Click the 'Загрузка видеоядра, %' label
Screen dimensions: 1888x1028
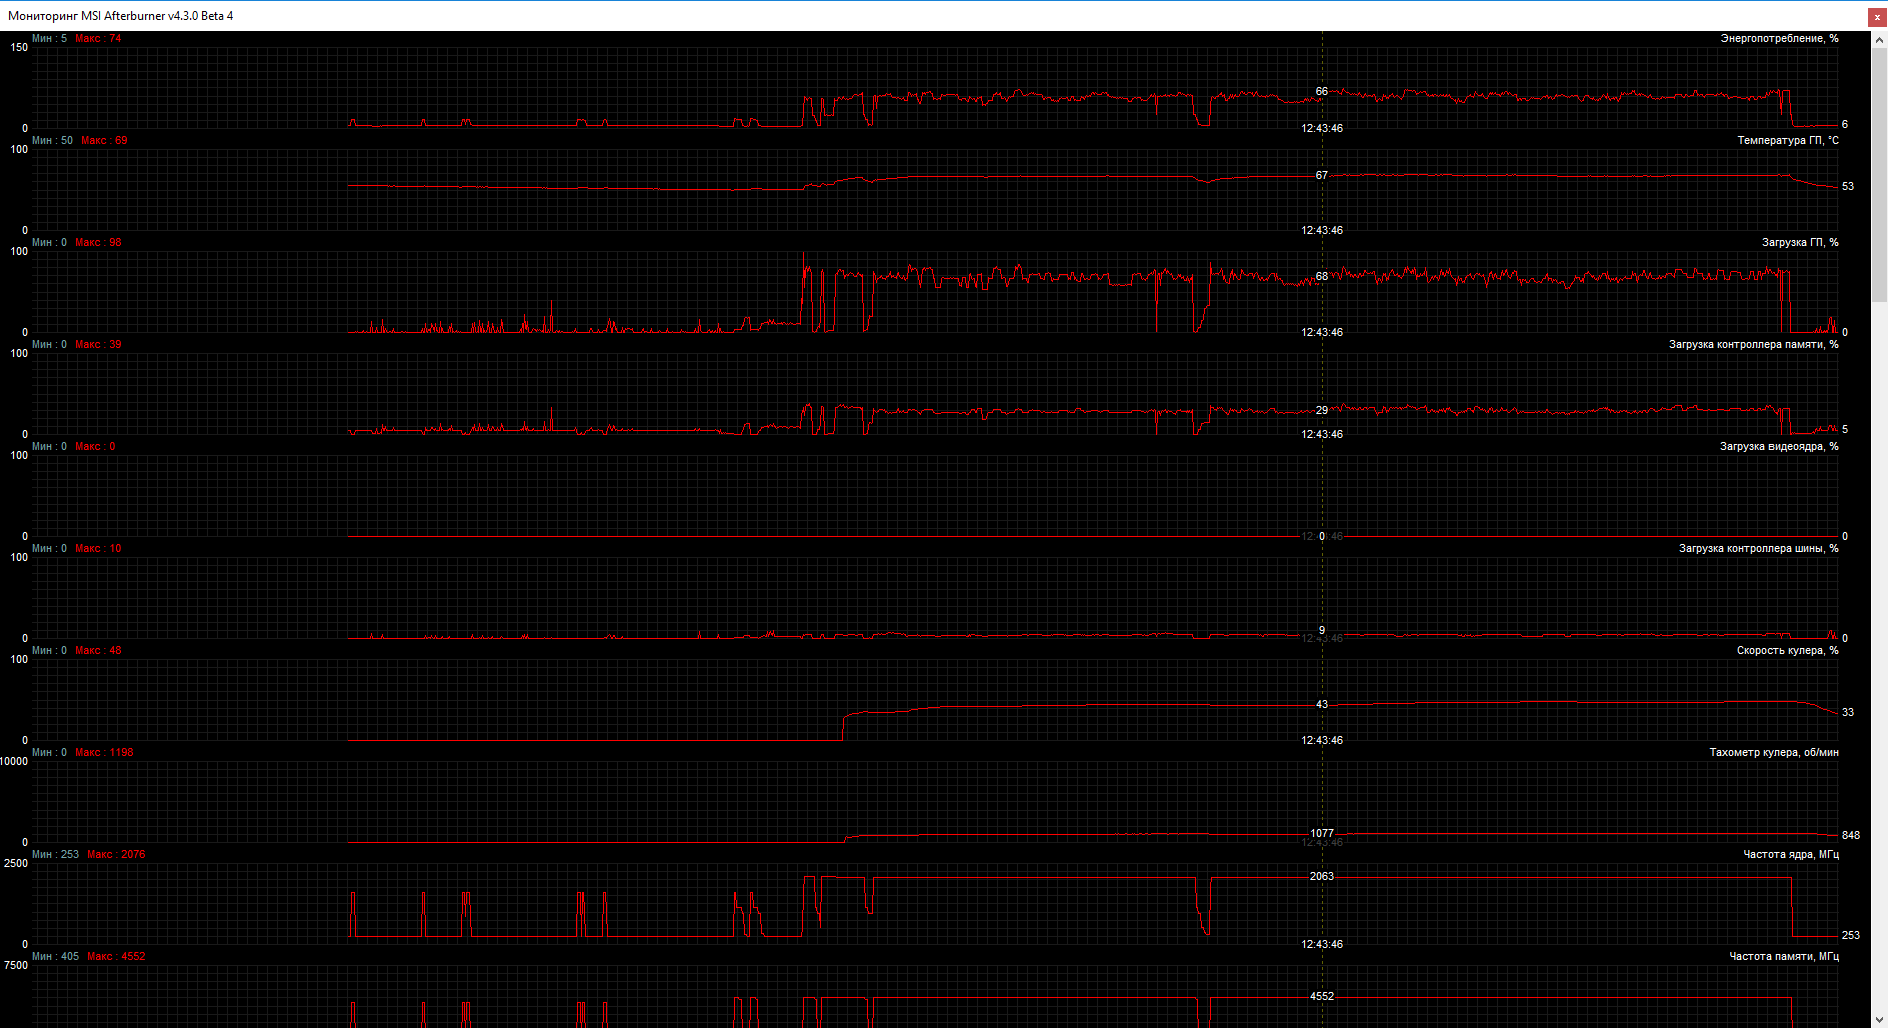pos(1779,446)
